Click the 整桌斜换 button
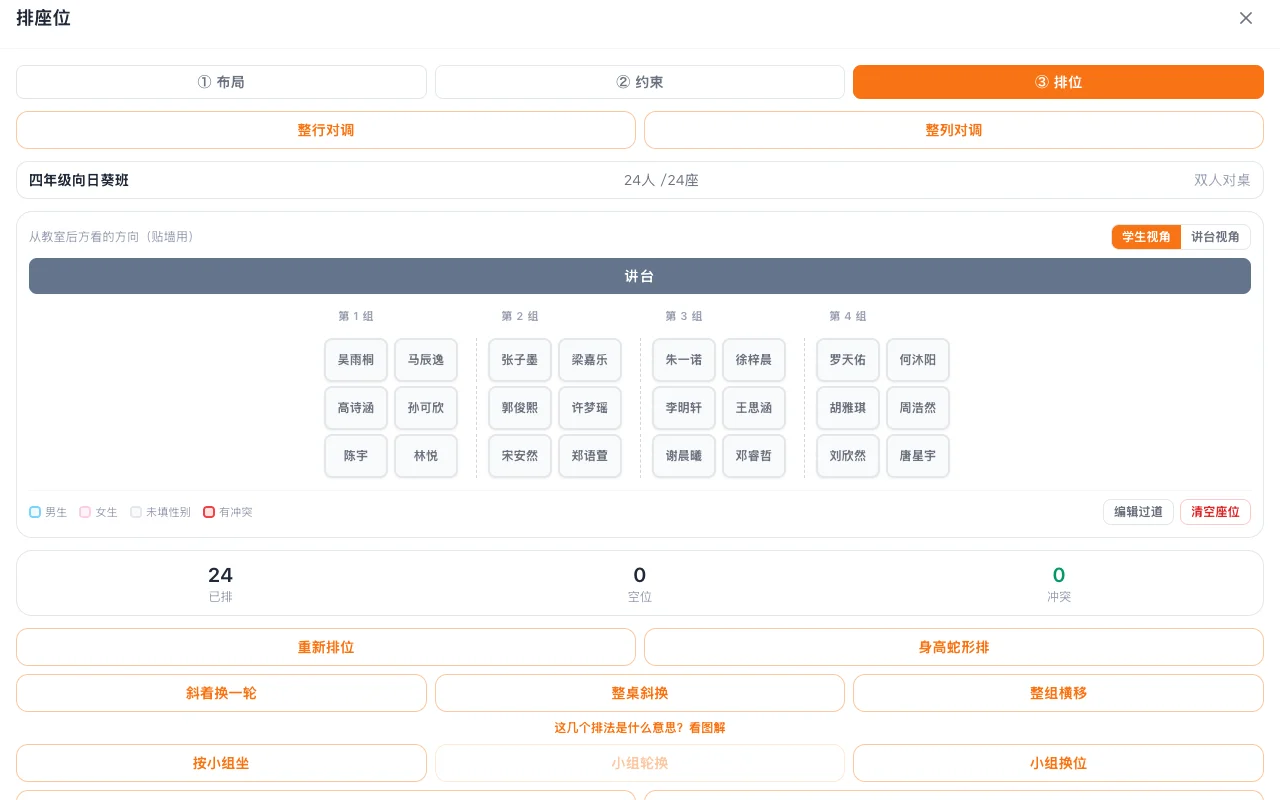1280x800 pixels. pyautogui.click(x=640, y=693)
